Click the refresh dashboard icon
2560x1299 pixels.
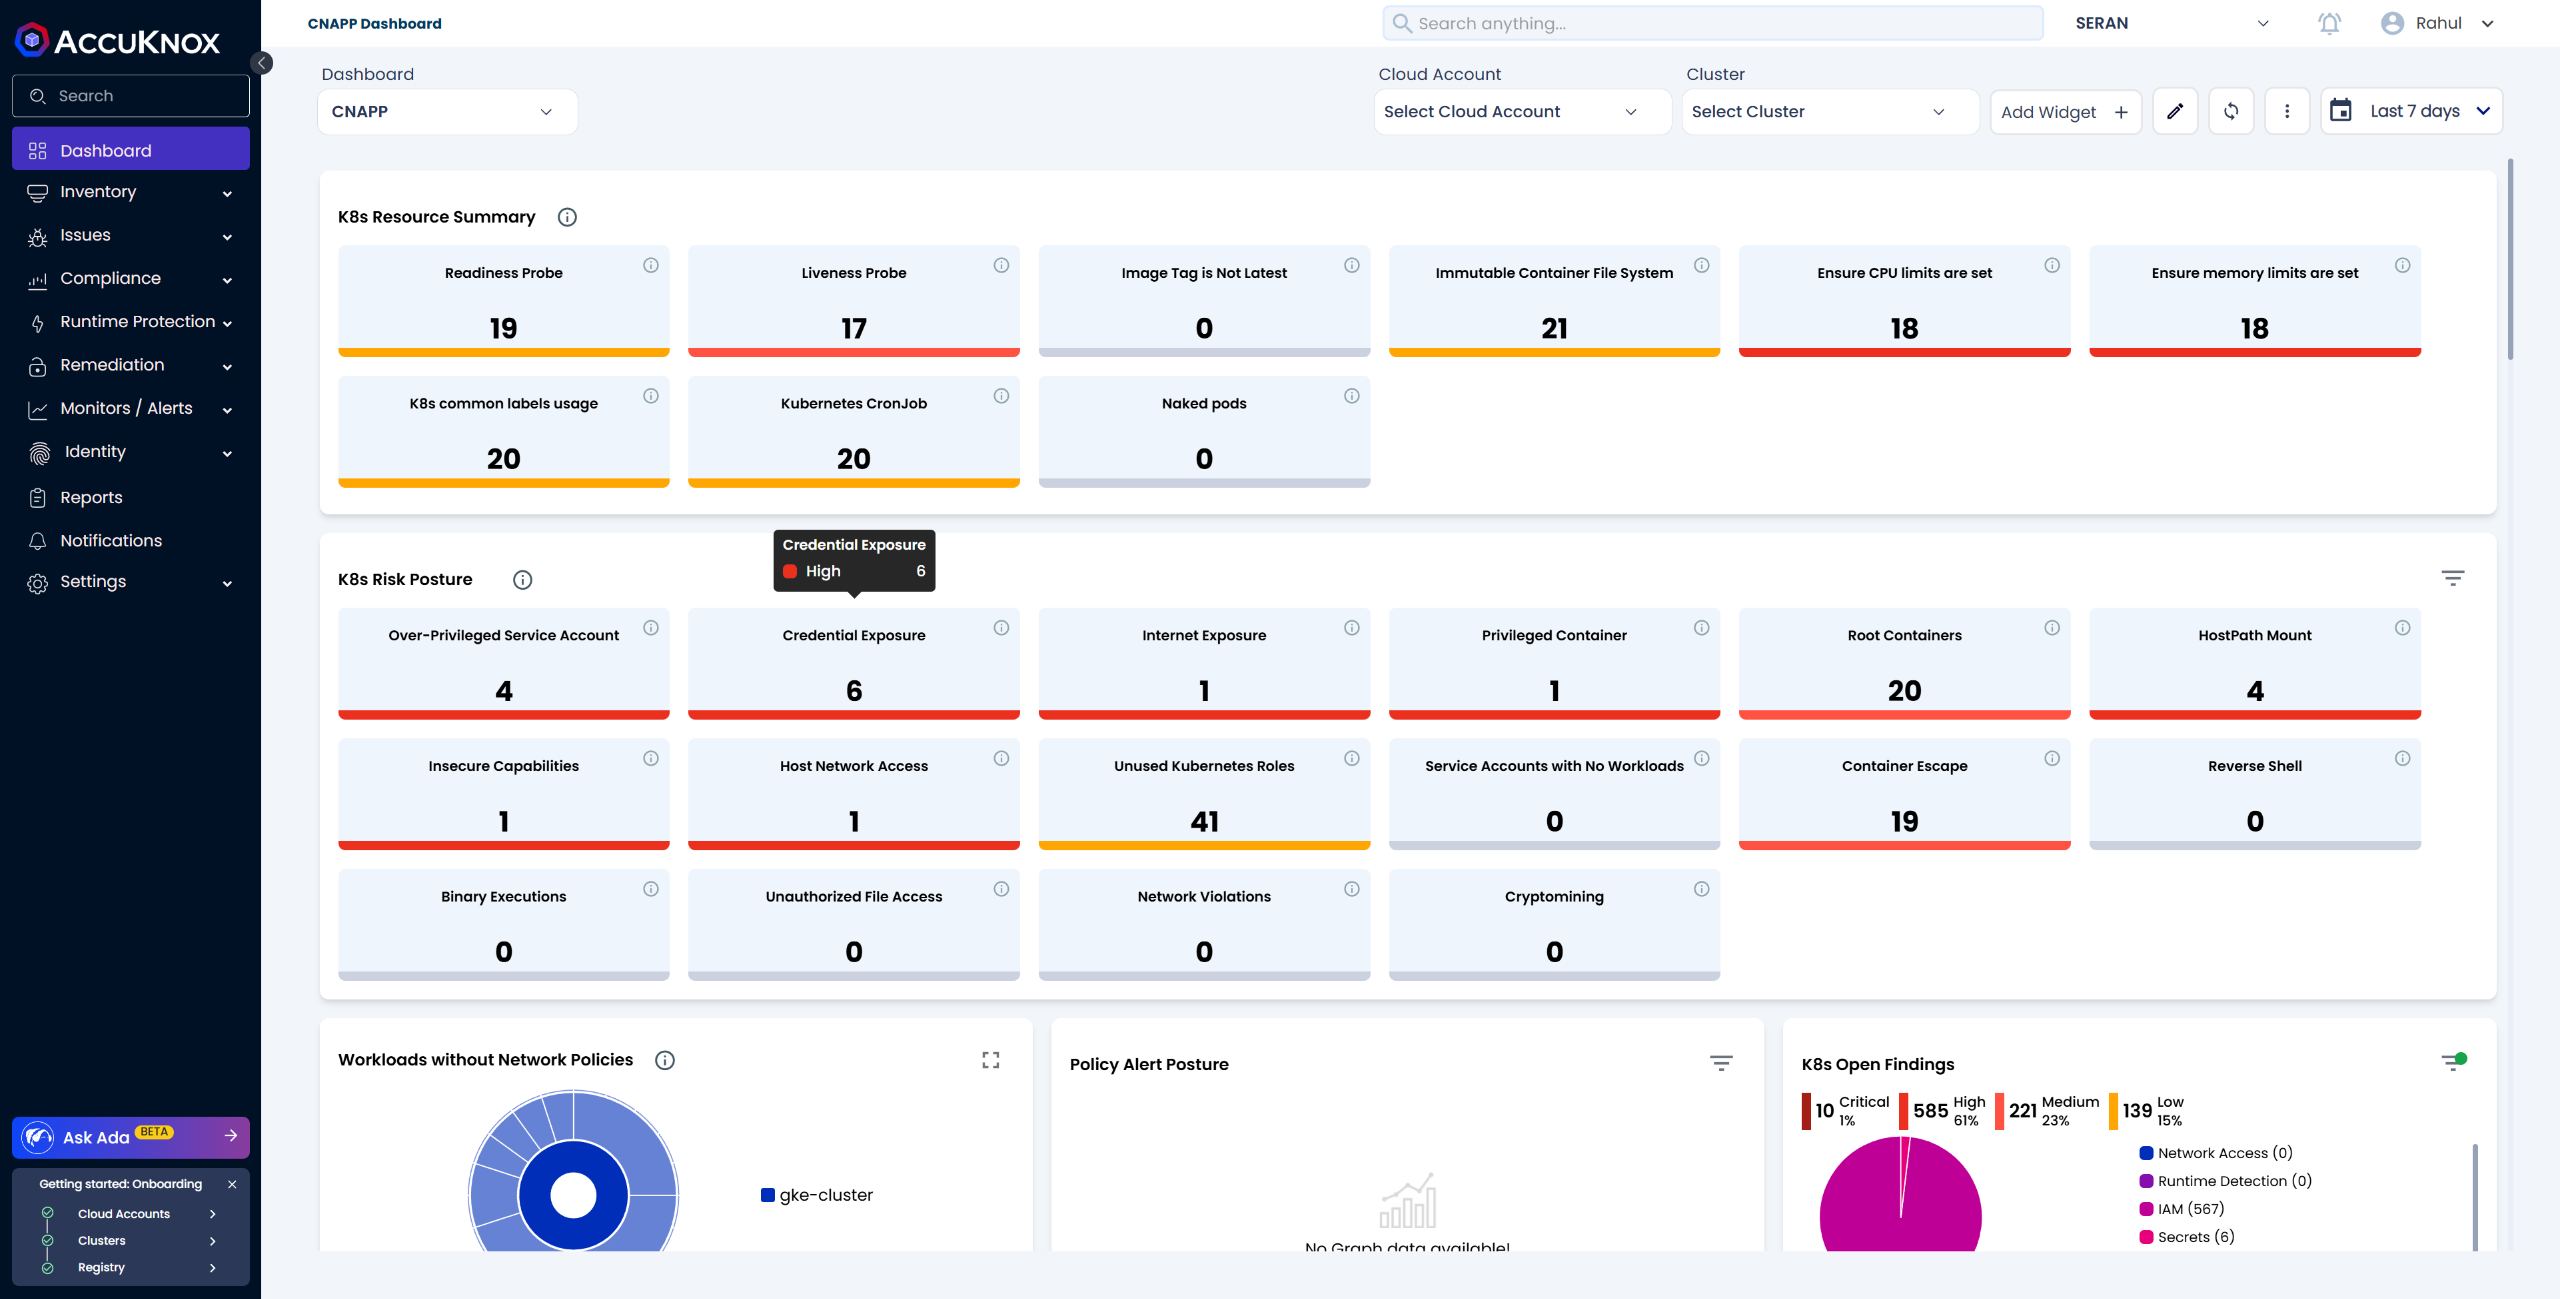(x=2231, y=111)
